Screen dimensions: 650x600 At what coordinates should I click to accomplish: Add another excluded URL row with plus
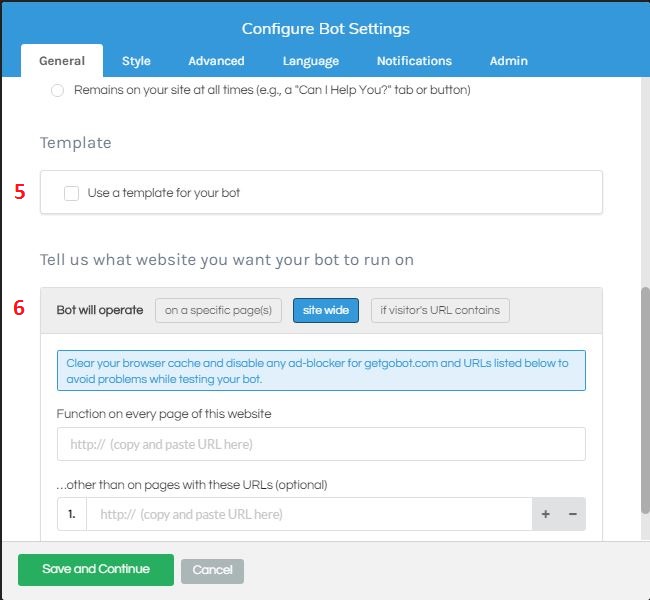(546, 514)
